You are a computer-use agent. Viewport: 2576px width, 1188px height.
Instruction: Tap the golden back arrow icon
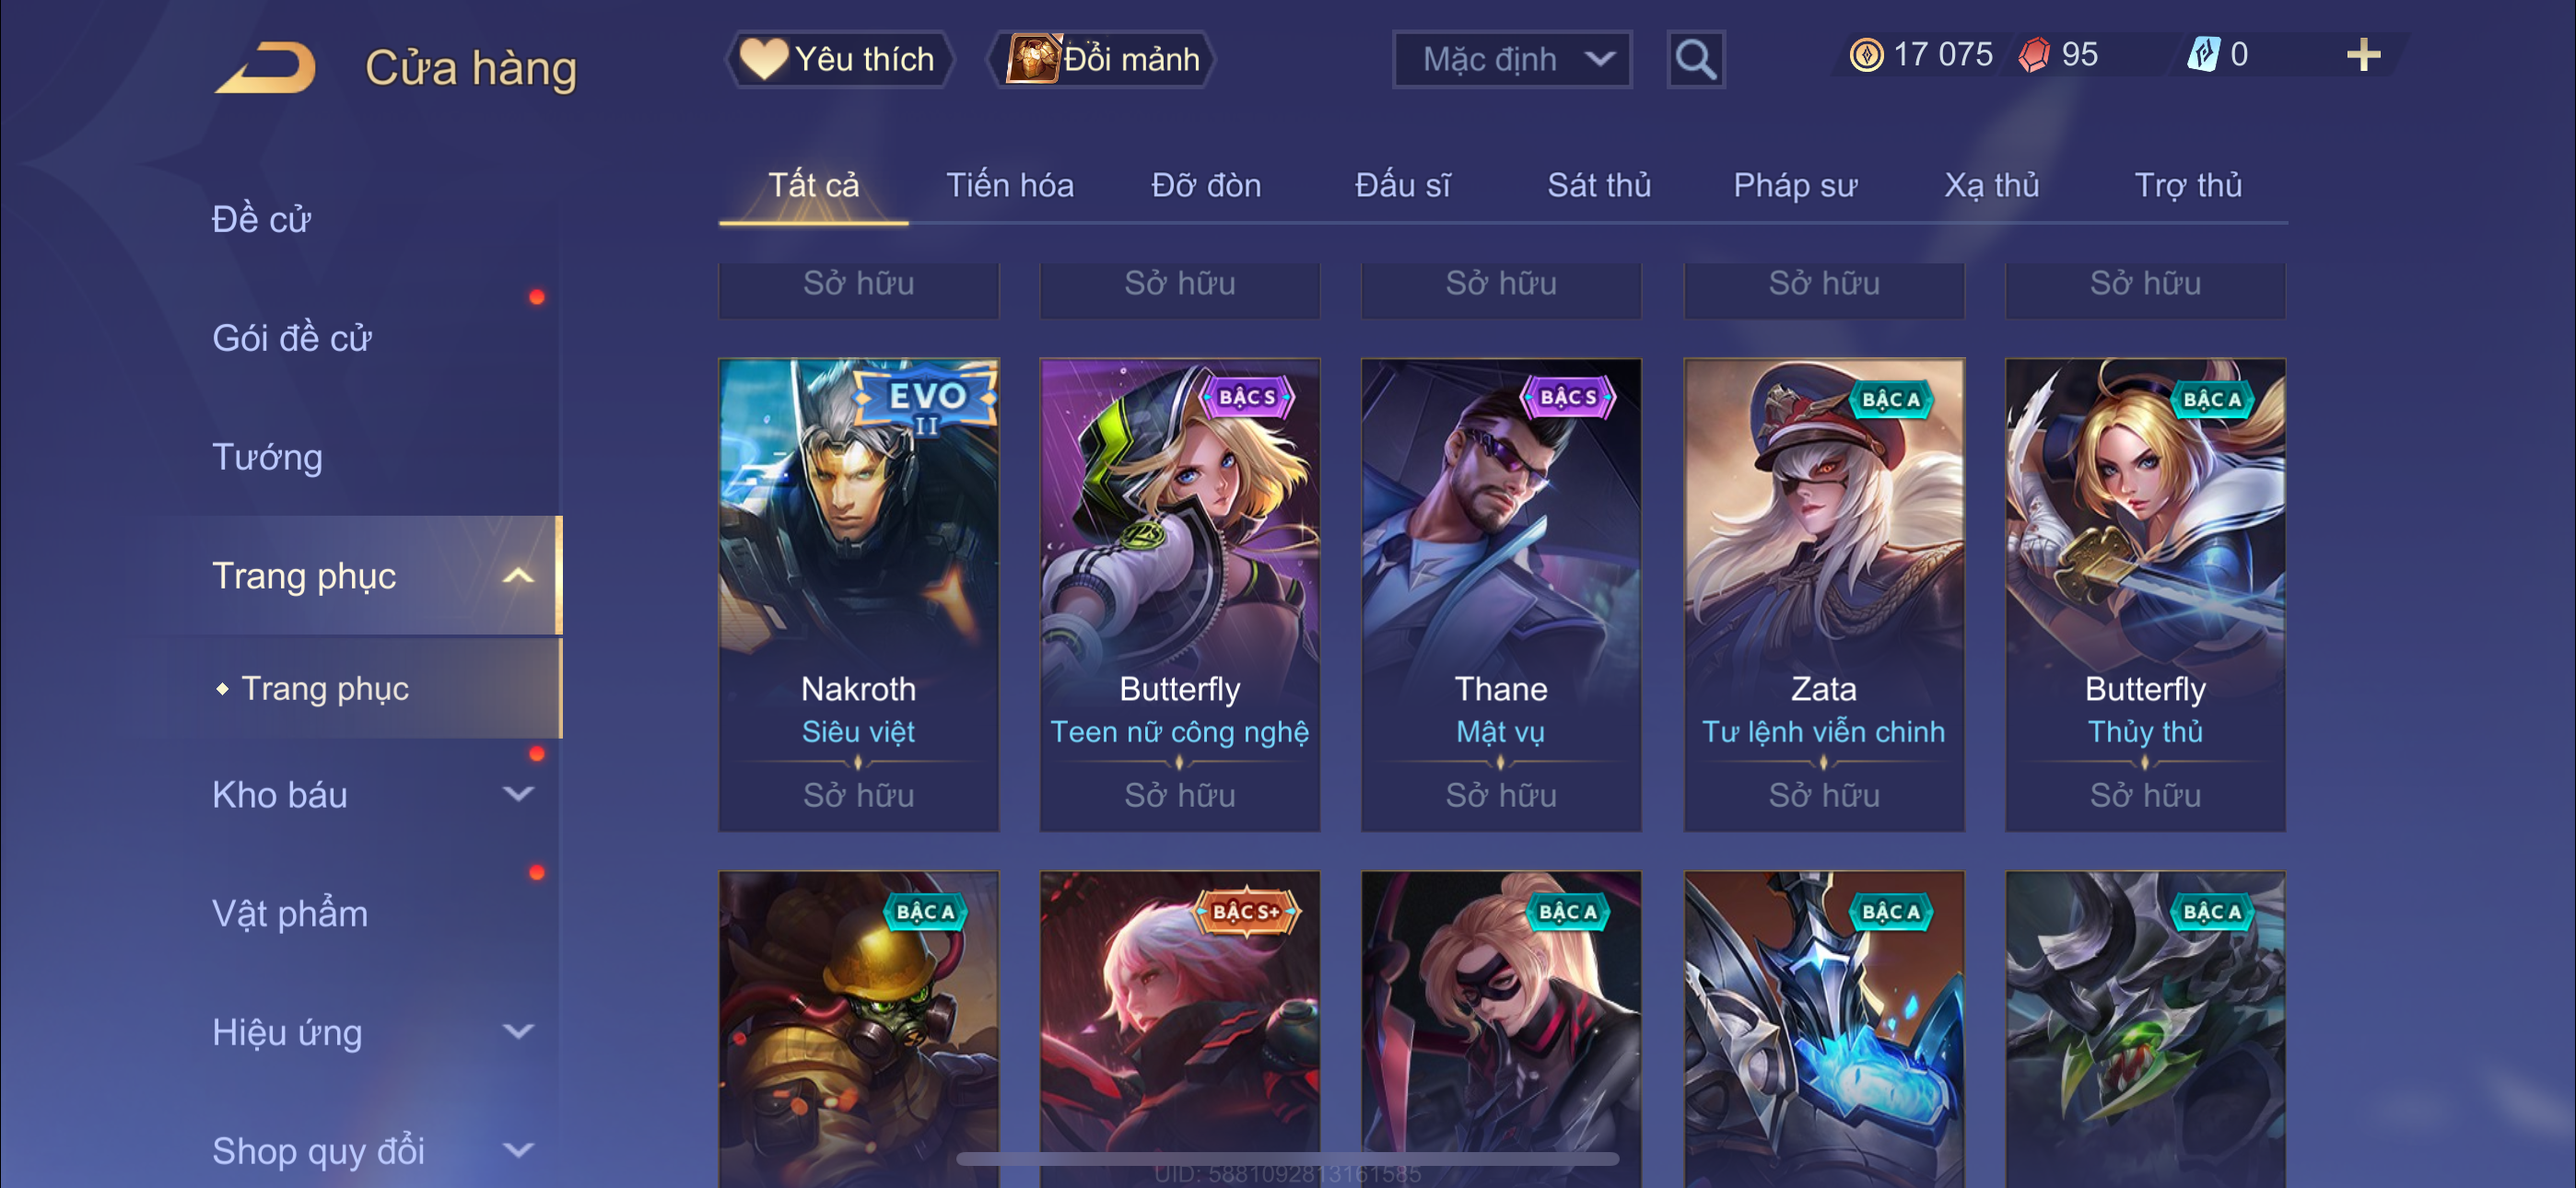(266, 67)
